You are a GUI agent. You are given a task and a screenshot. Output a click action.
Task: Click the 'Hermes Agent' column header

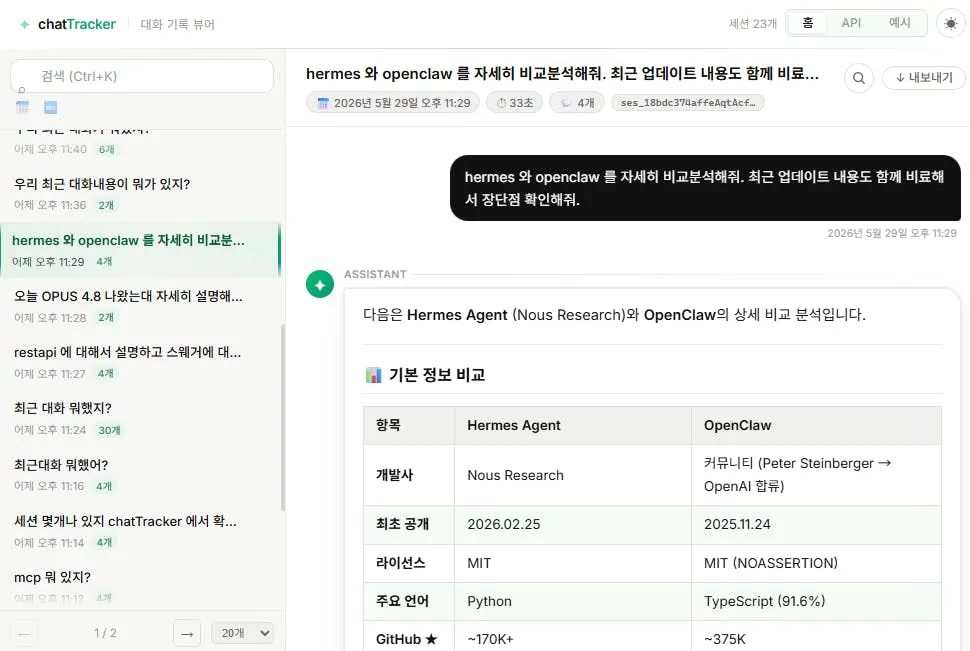(x=573, y=426)
